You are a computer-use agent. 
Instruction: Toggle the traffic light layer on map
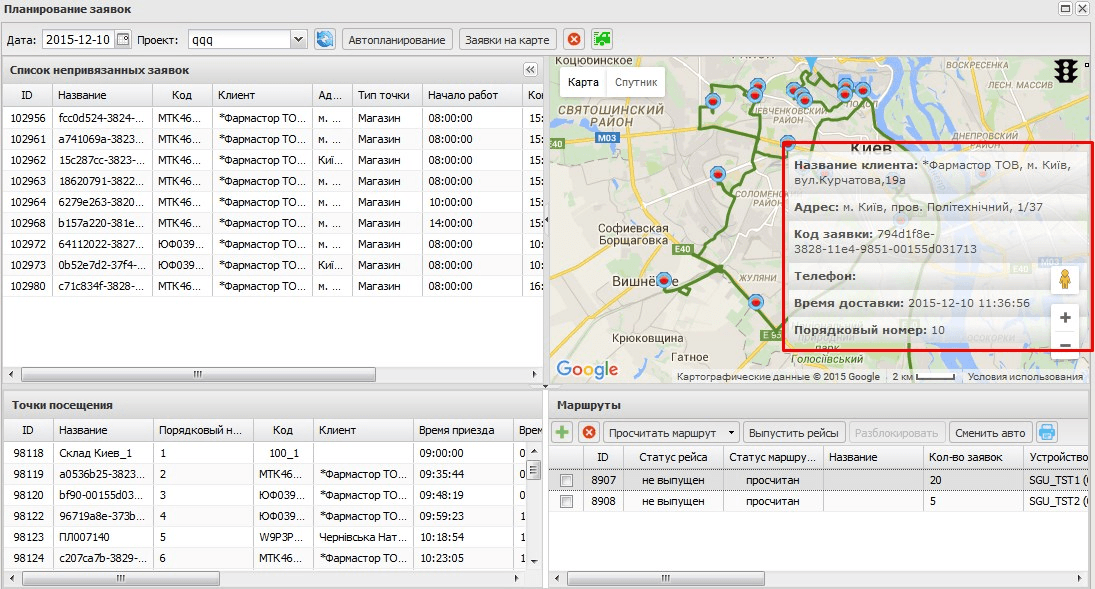pos(1066,71)
